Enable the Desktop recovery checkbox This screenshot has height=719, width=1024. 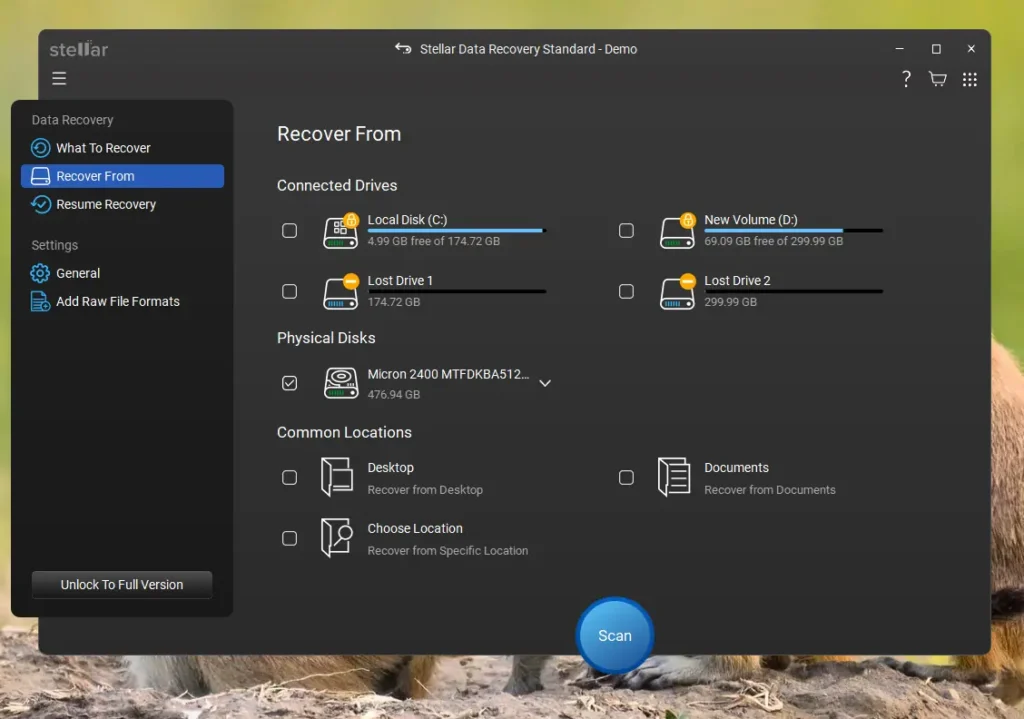[289, 477]
